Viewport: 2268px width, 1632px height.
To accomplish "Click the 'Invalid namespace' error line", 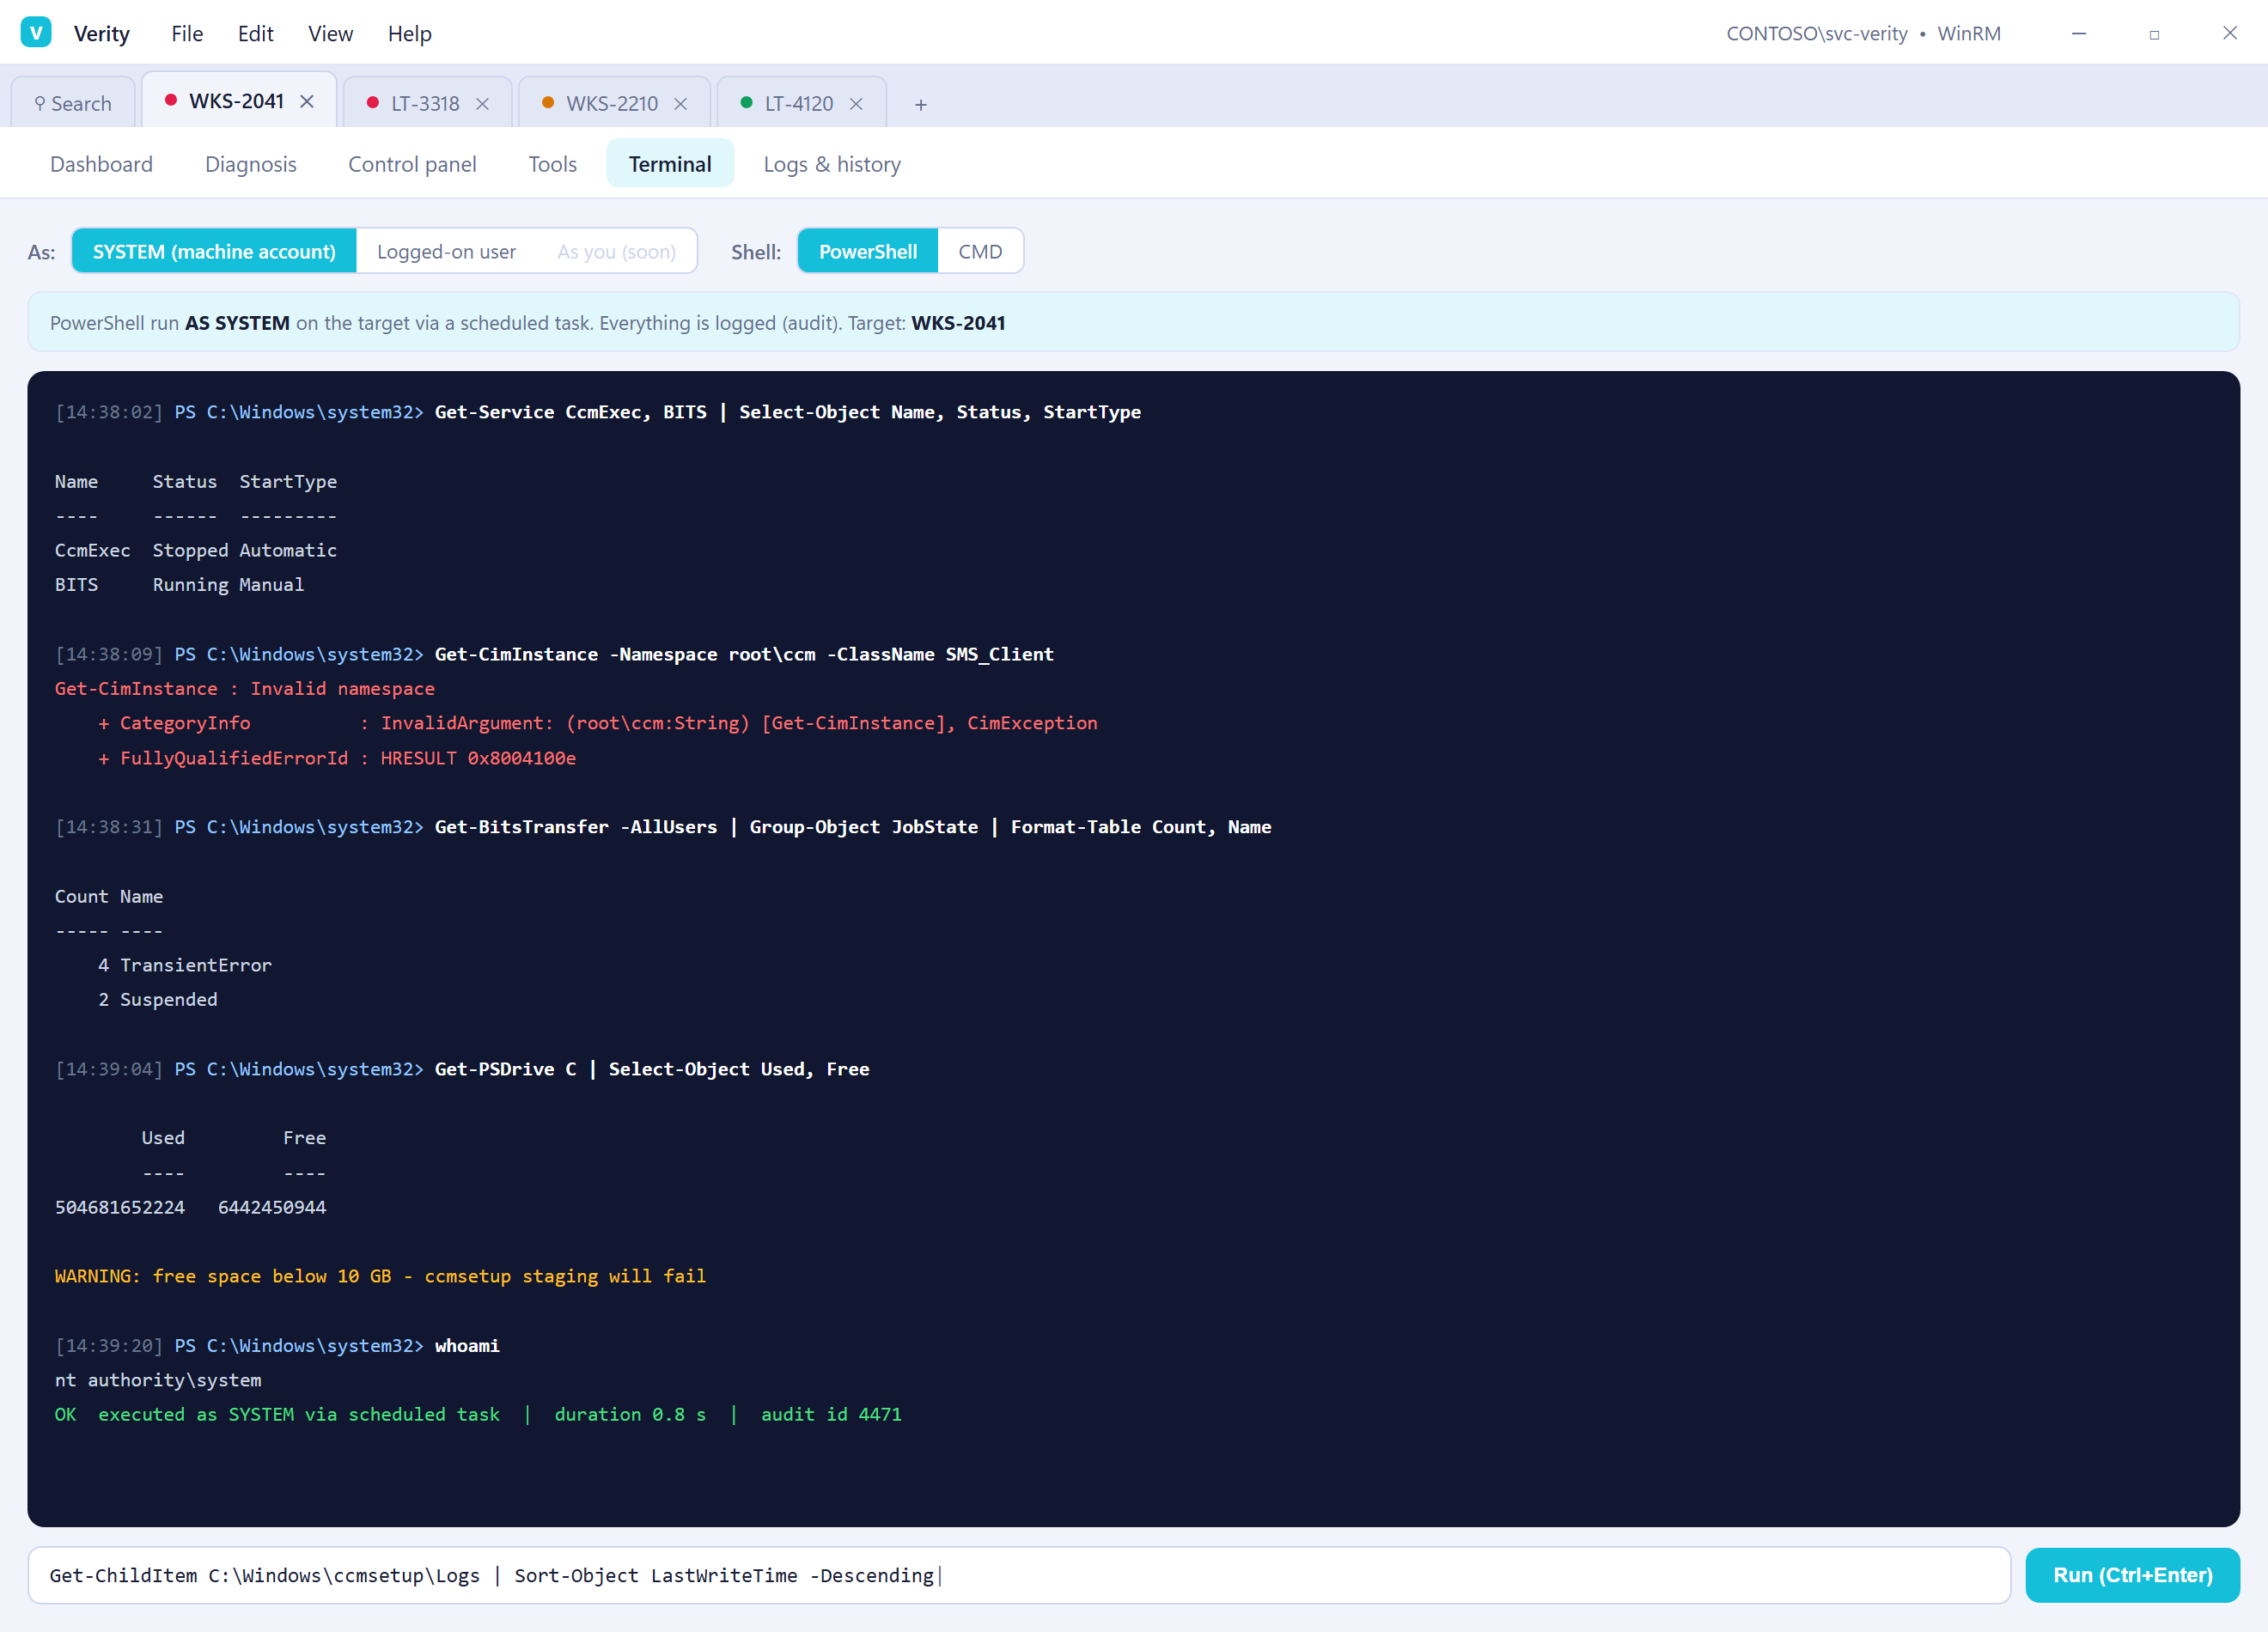I will click(x=245, y=688).
